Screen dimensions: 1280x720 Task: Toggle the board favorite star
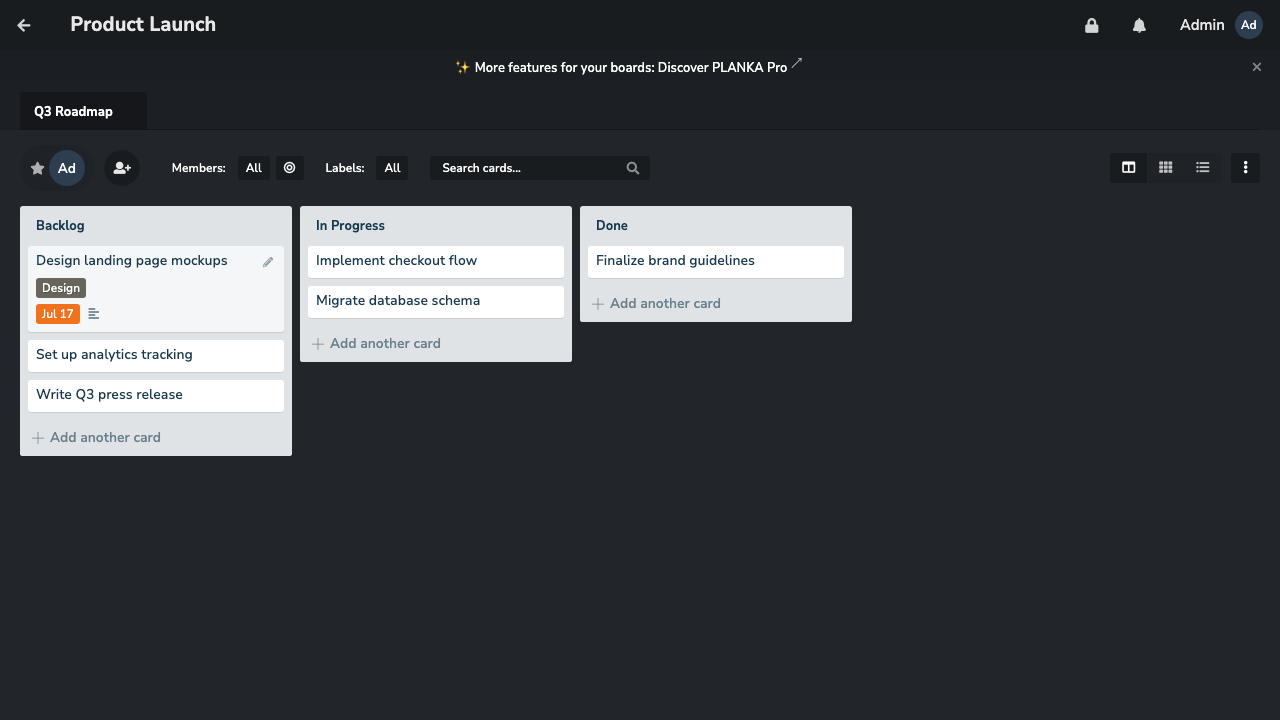tap(38, 168)
